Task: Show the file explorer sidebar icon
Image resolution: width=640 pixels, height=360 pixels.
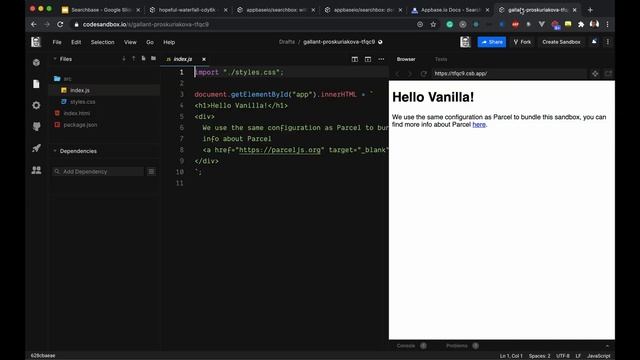Action: [x=36, y=84]
